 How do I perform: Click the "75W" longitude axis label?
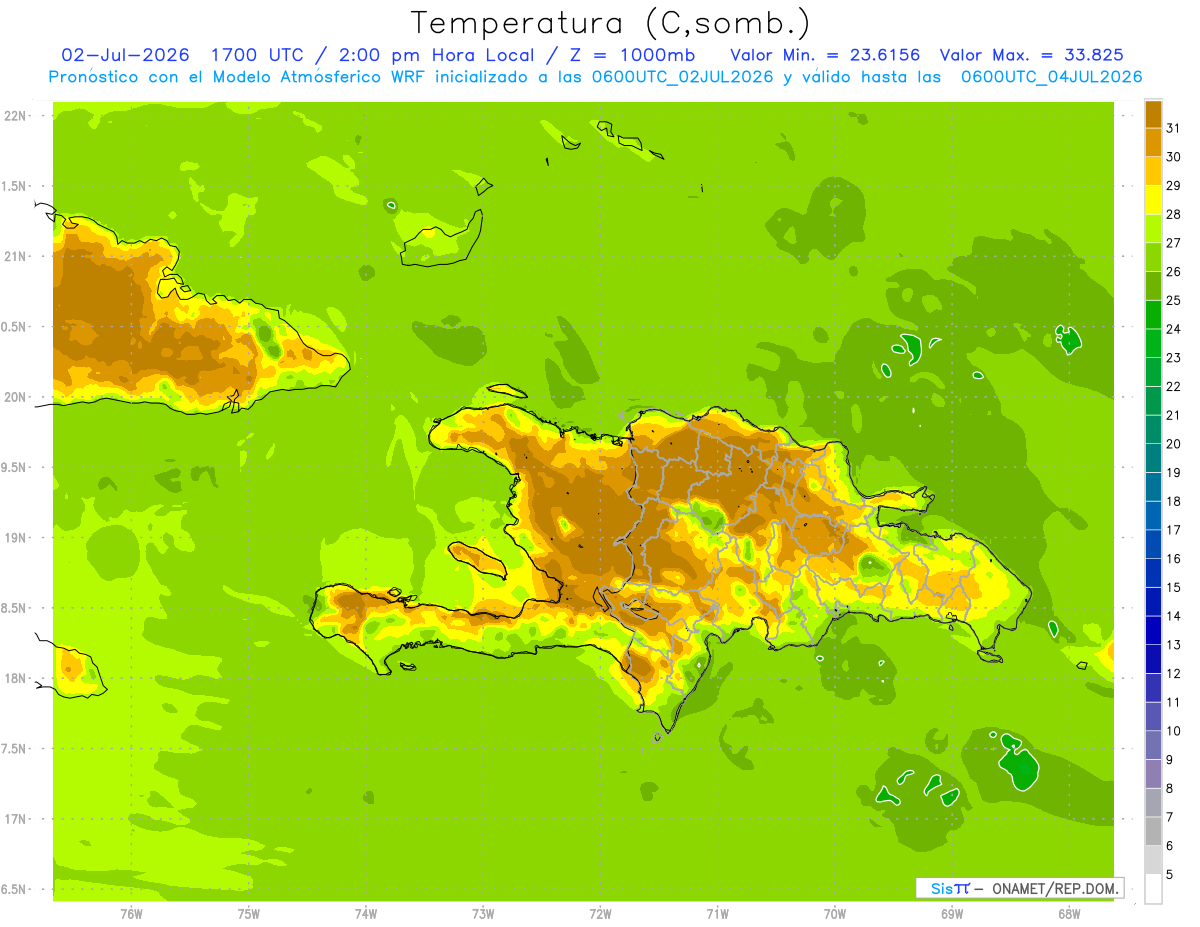[x=249, y=913]
